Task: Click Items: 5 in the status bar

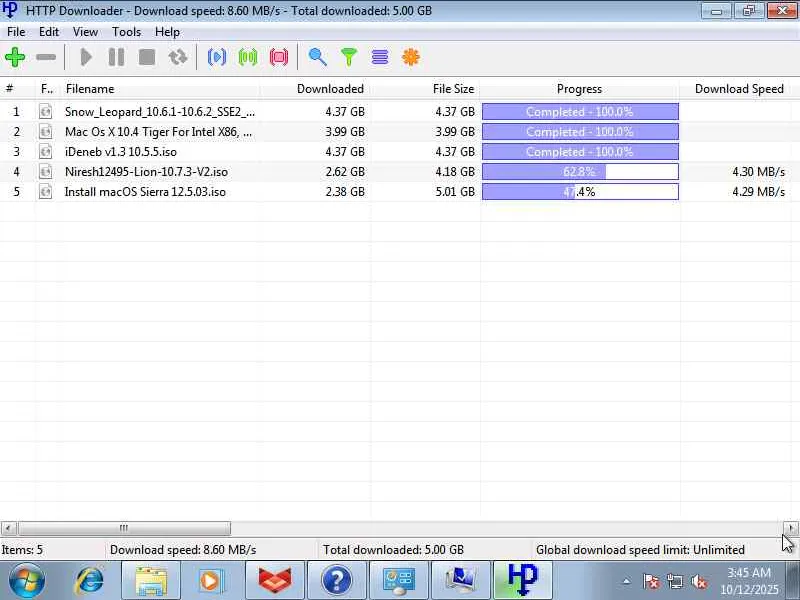Action: tap(22, 550)
